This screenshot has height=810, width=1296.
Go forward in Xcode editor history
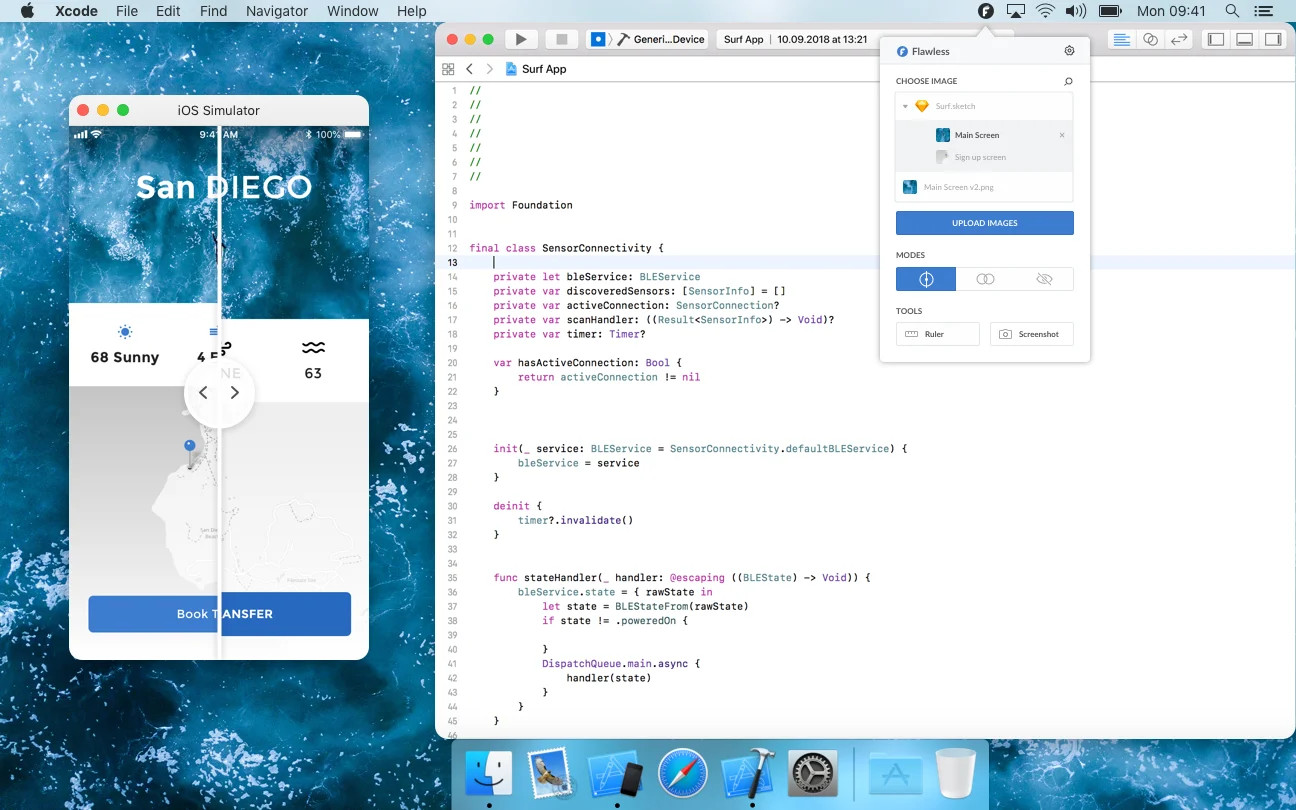(489, 69)
